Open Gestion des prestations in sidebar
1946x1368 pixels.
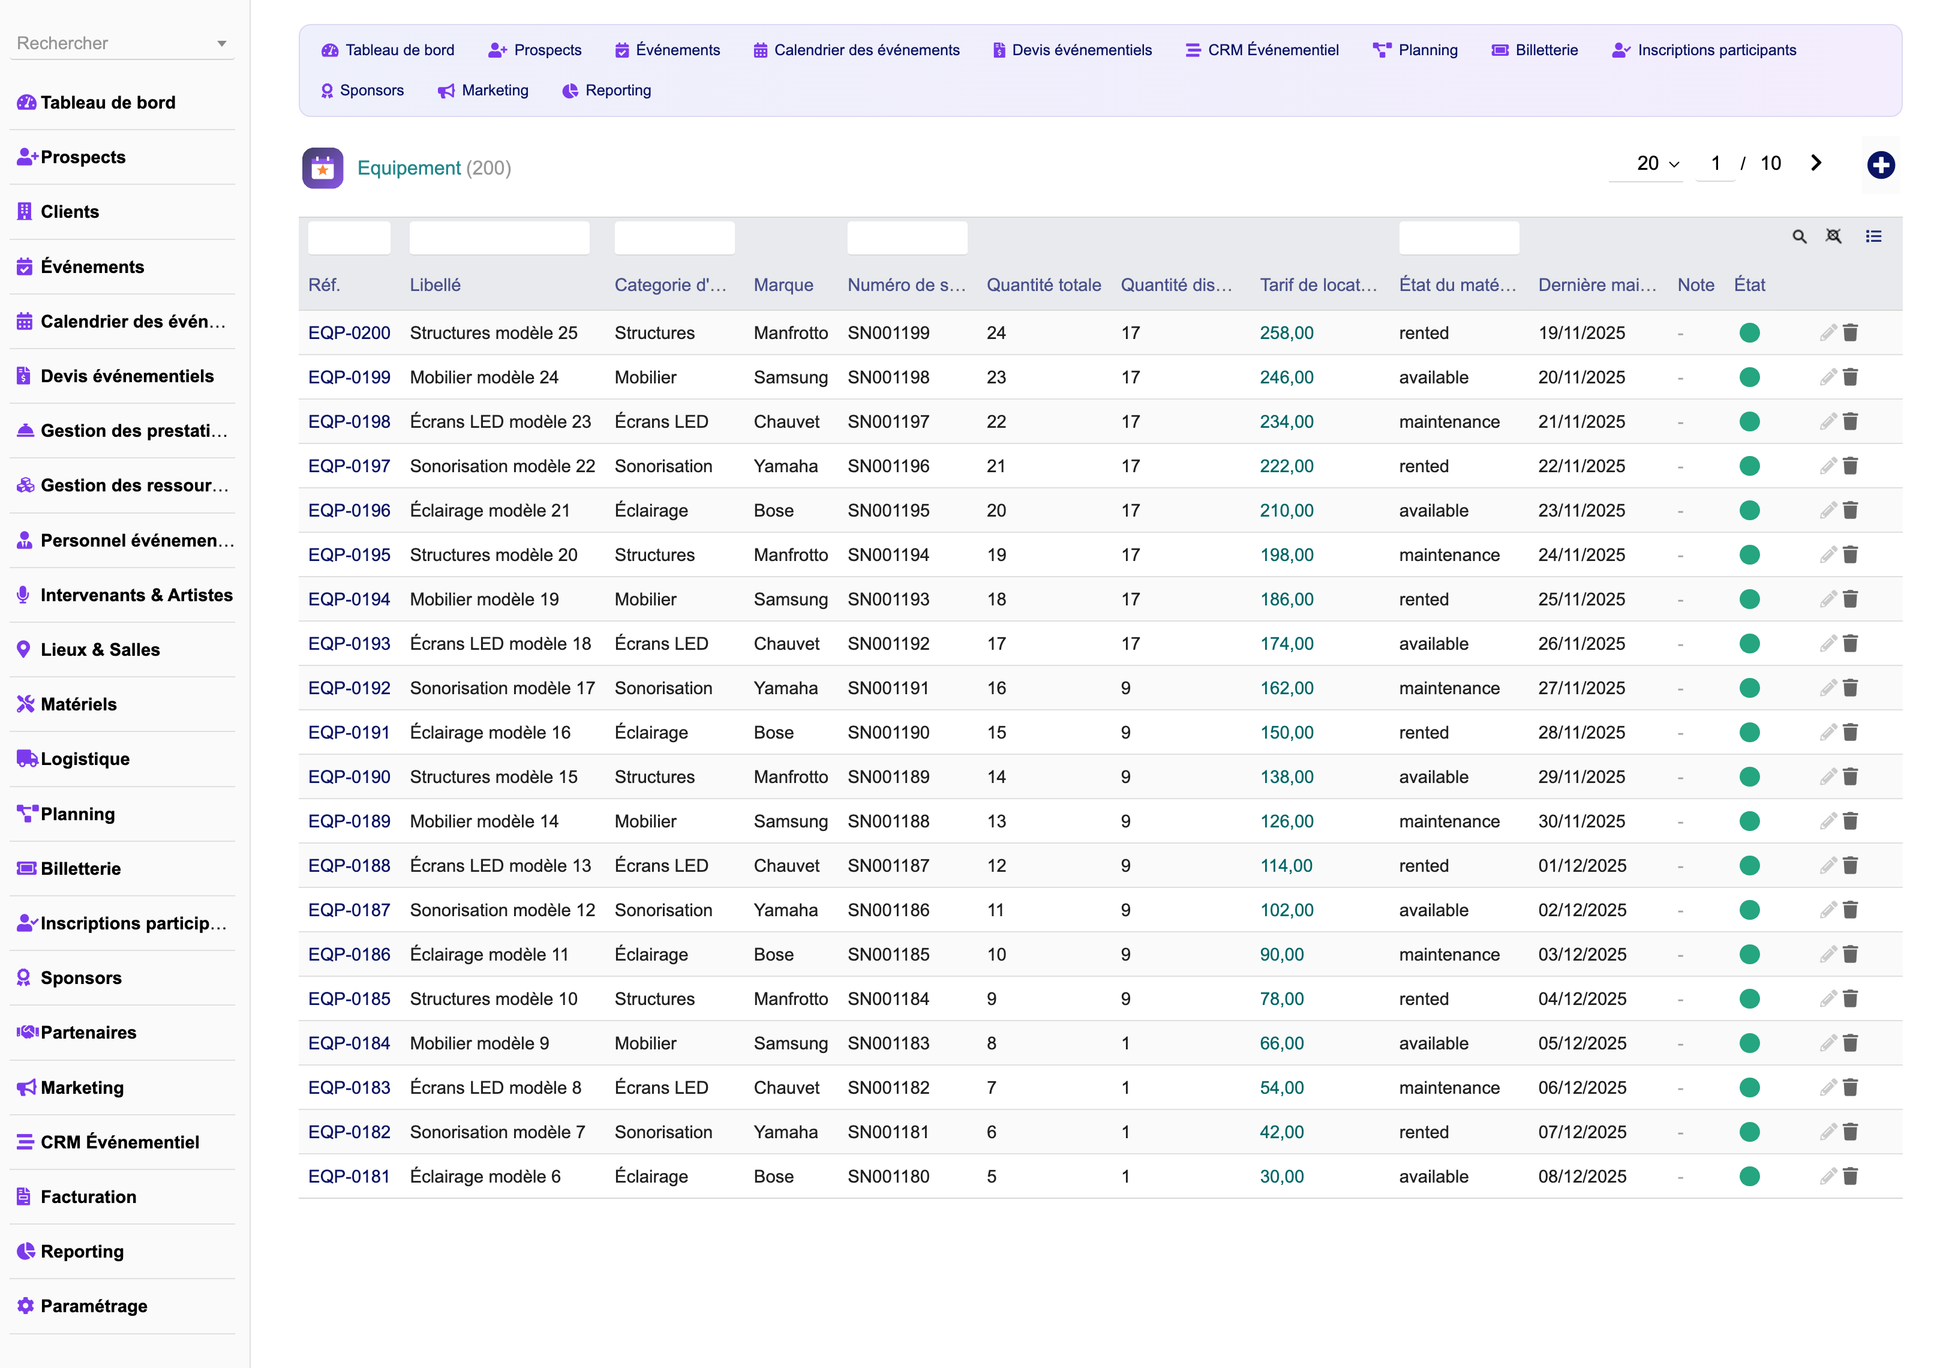(122, 431)
